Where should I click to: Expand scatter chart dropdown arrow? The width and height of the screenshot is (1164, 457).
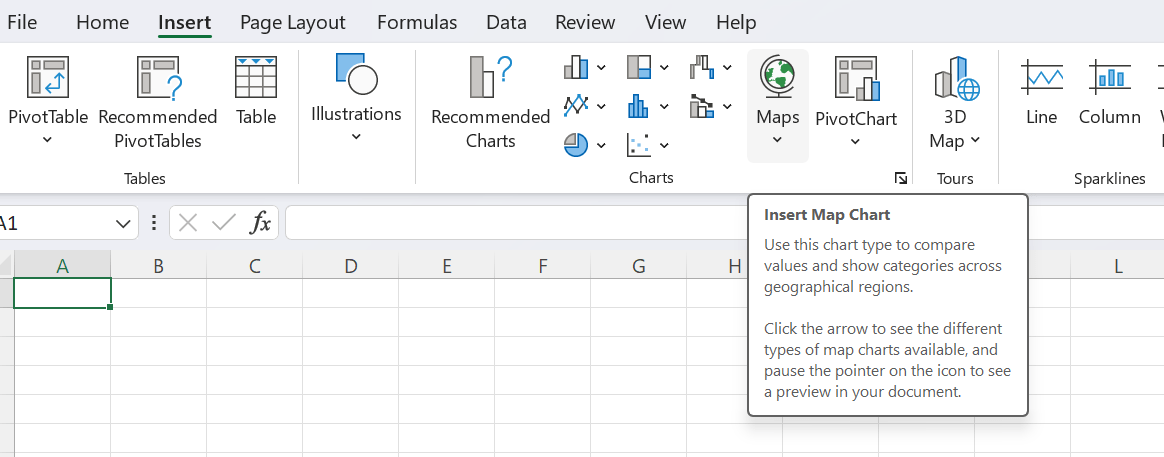(x=664, y=145)
